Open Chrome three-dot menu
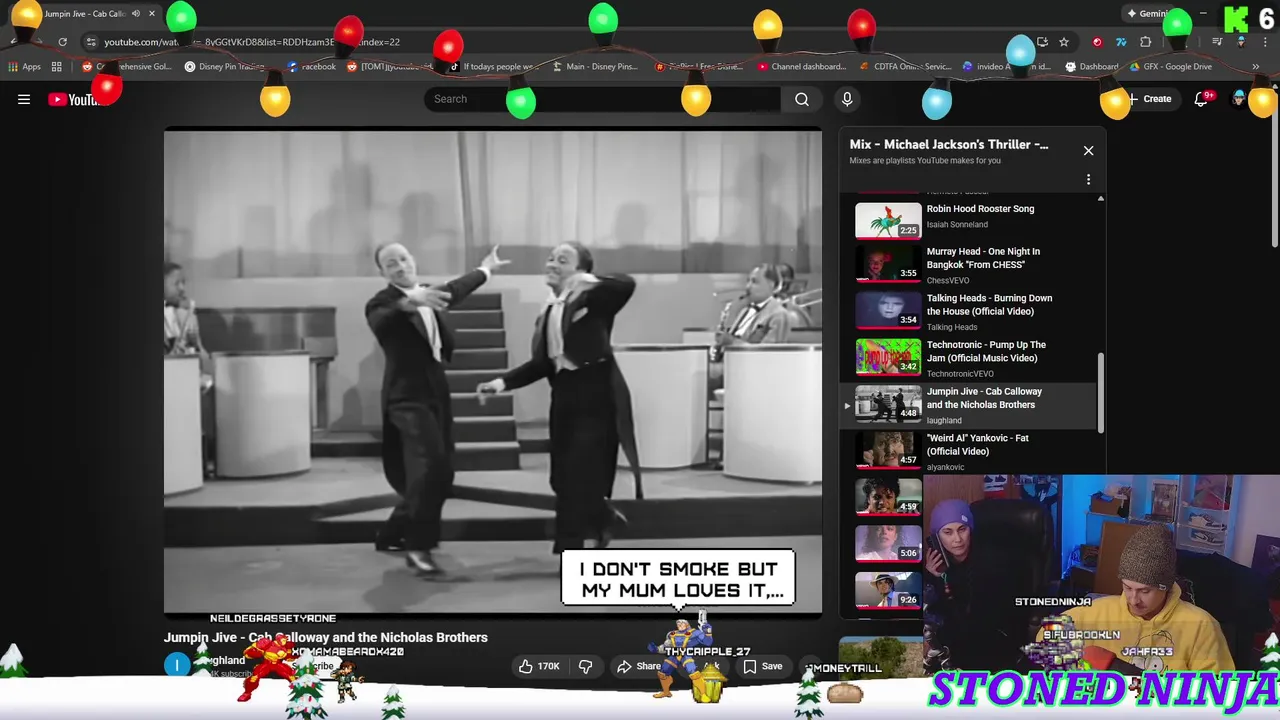This screenshot has width=1280, height=720. coord(1264,42)
